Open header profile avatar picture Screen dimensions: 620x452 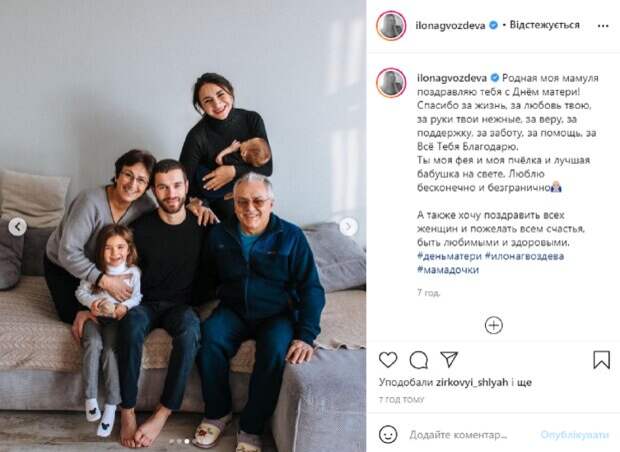point(391,26)
